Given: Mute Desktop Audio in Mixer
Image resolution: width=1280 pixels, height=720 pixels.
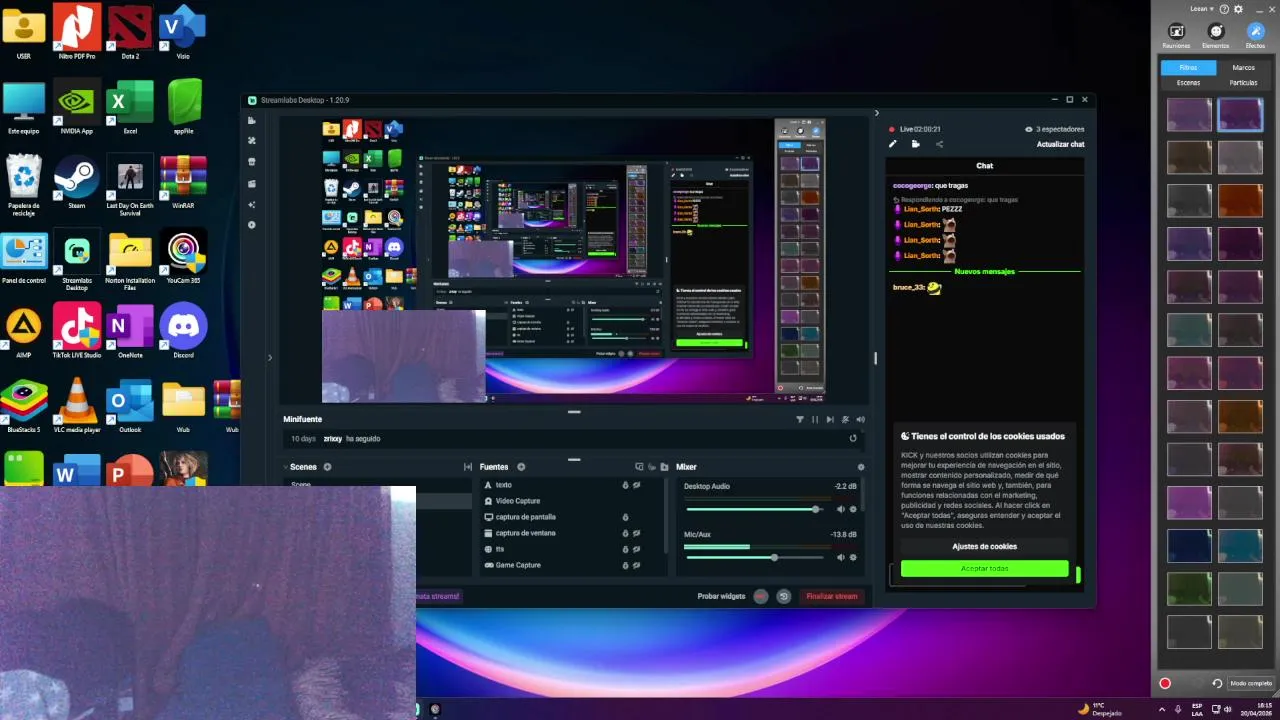Looking at the screenshot, I should point(840,509).
